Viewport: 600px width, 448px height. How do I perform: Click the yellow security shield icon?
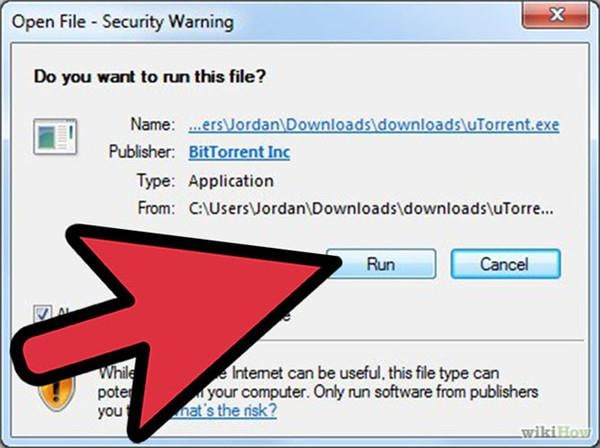point(56,393)
